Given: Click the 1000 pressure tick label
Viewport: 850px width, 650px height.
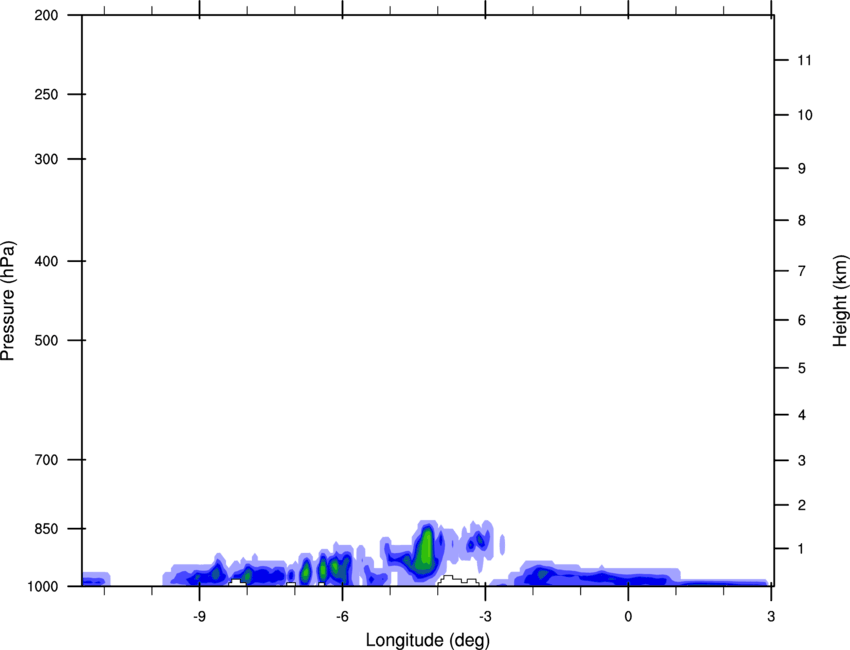Looking at the screenshot, I should point(42,586).
